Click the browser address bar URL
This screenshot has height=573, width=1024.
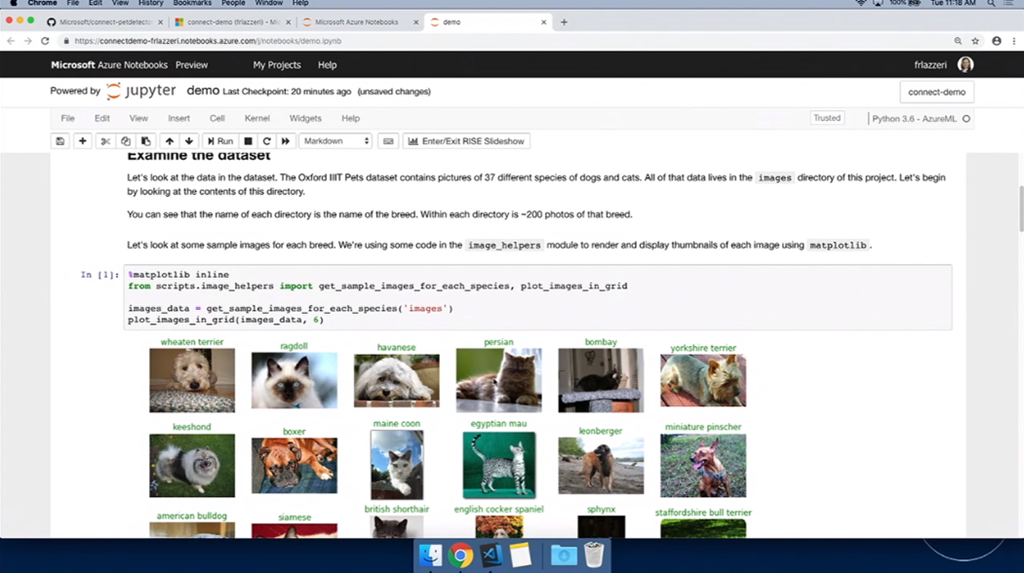click(208, 41)
